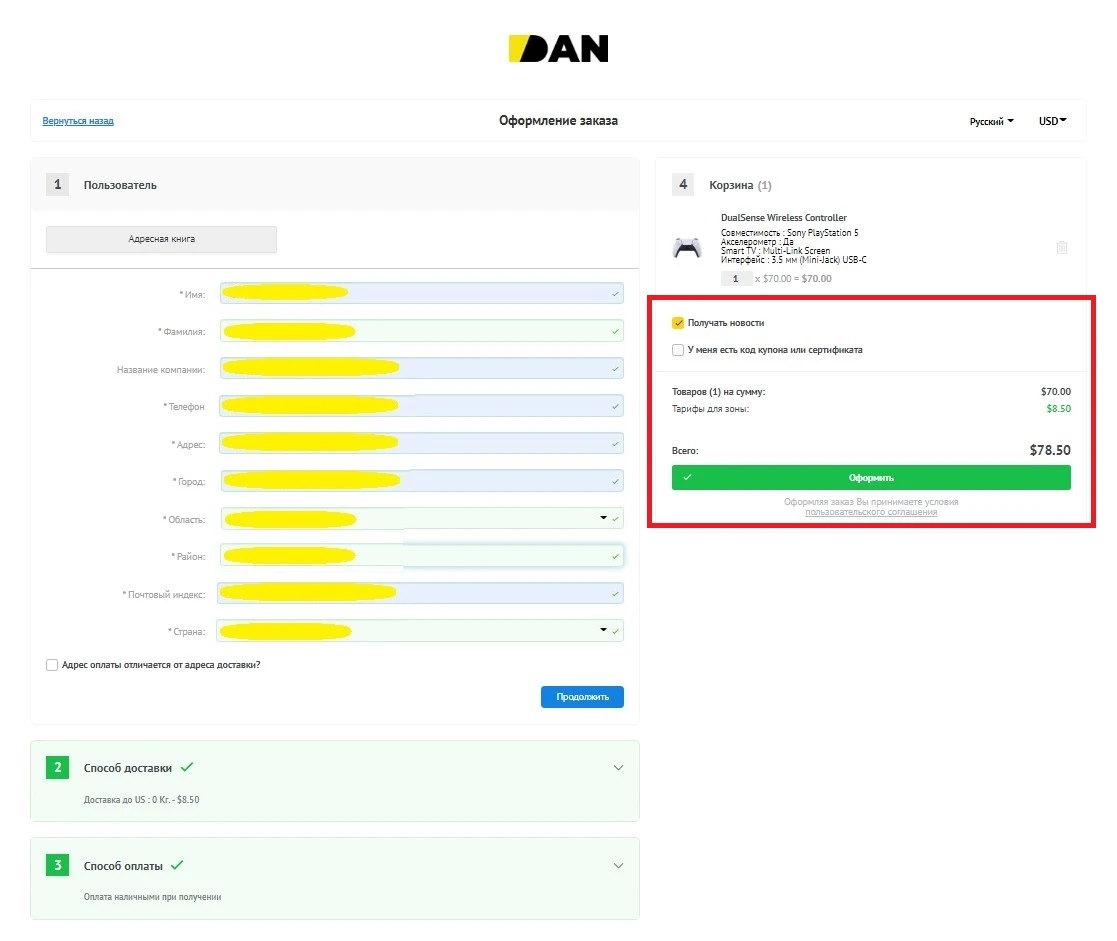
Task: Click the DualSense controller product thumbnail
Action: pyautogui.click(x=687, y=248)
